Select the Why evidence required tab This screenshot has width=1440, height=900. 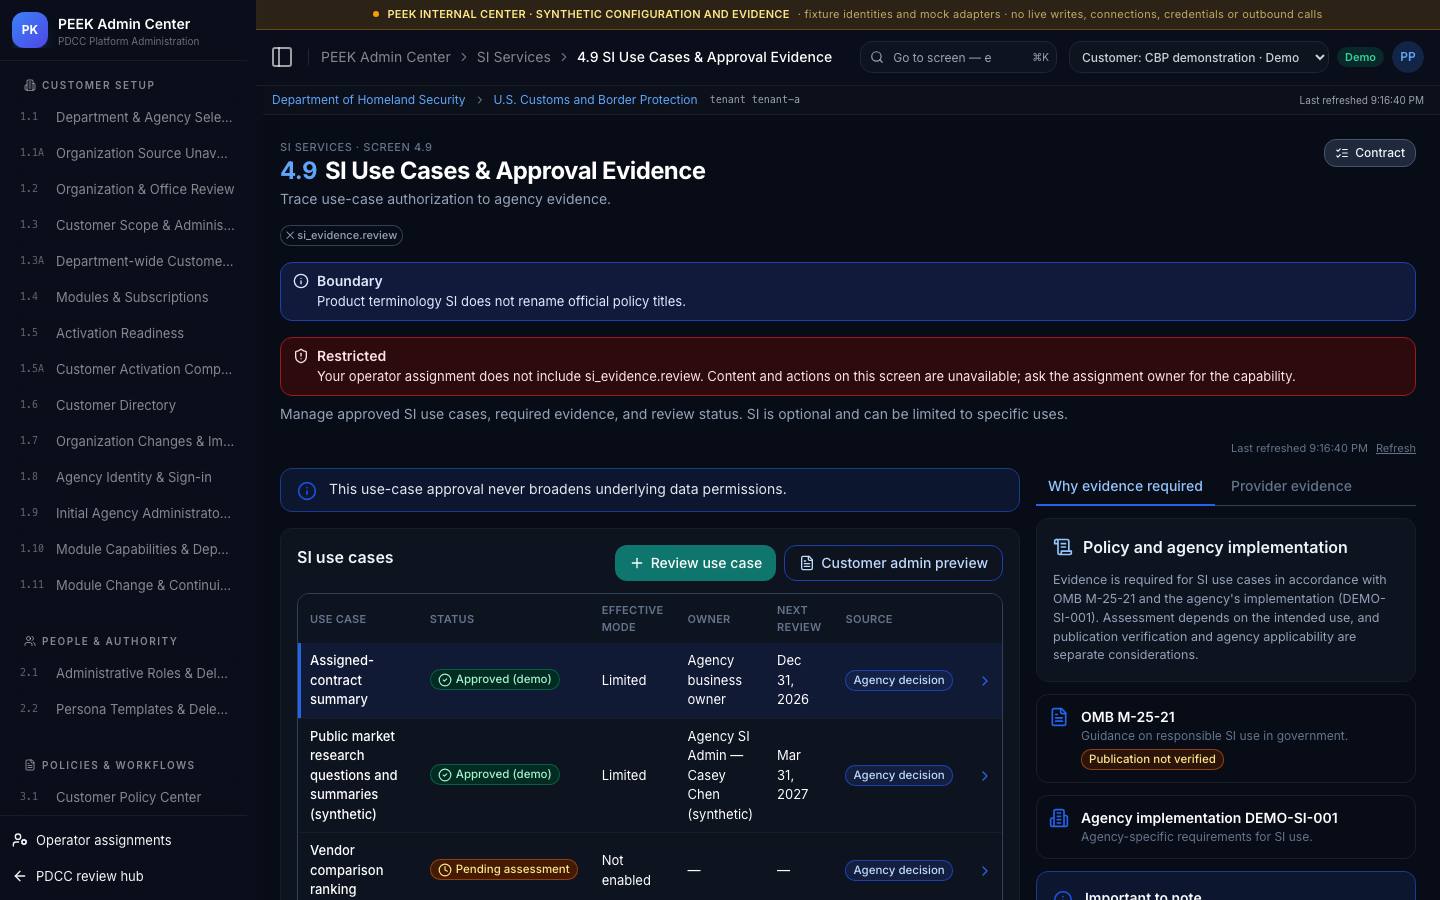(1125, 486)
